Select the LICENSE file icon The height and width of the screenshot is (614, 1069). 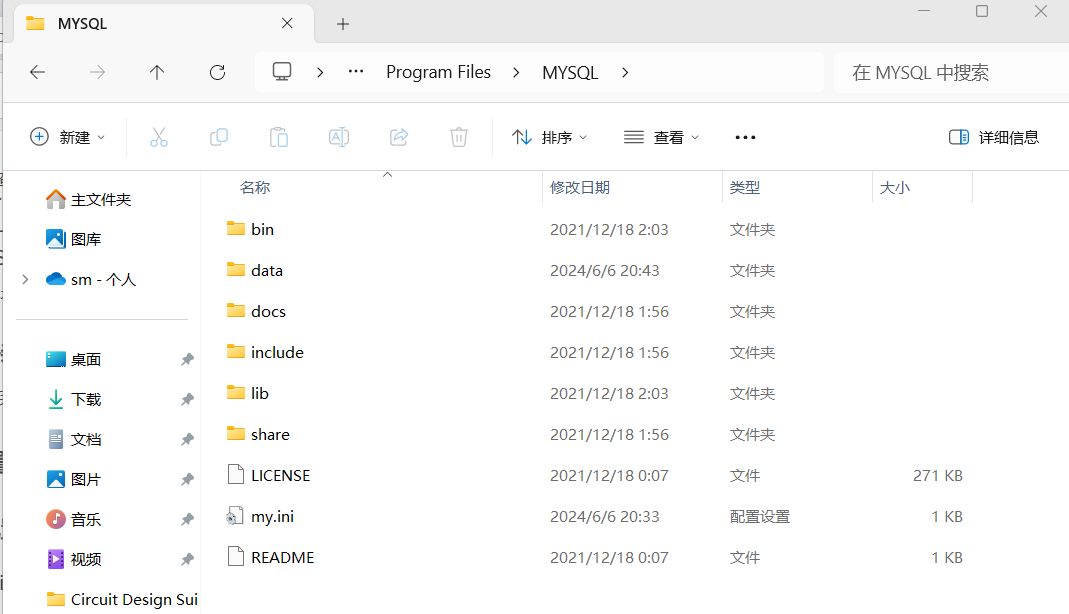tap(236, 474)
